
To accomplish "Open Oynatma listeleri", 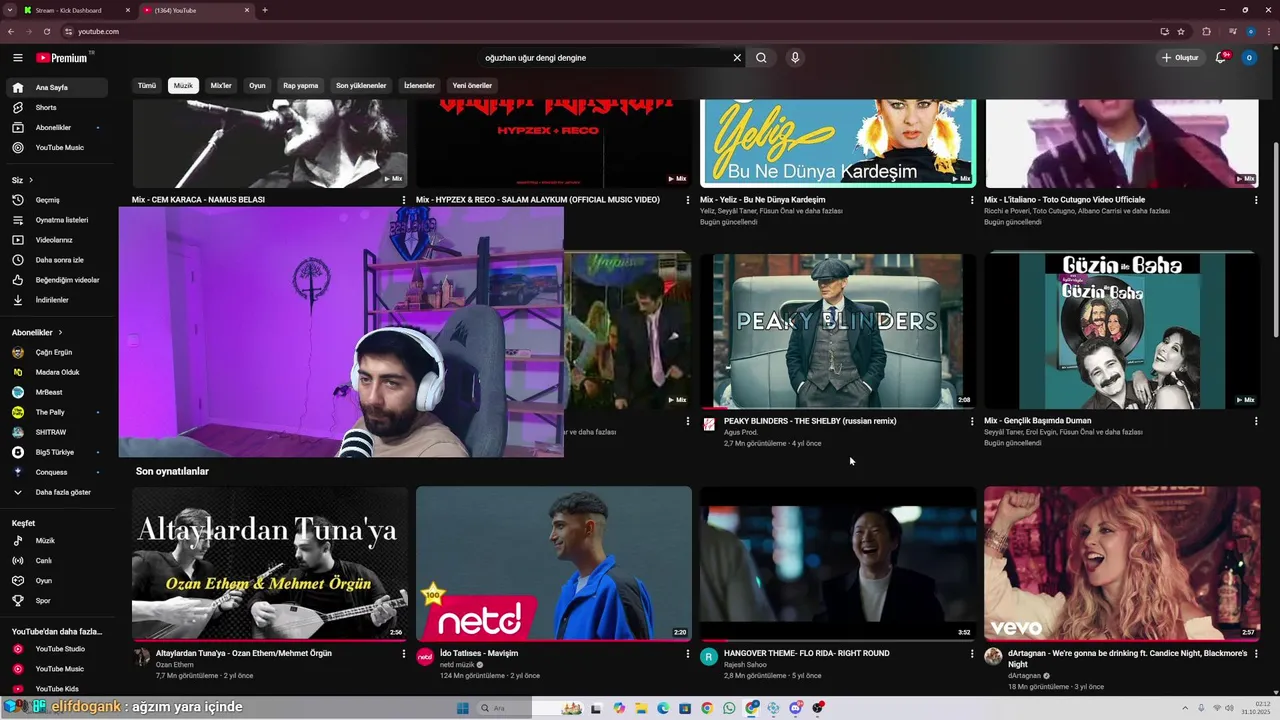I will 57,220.
